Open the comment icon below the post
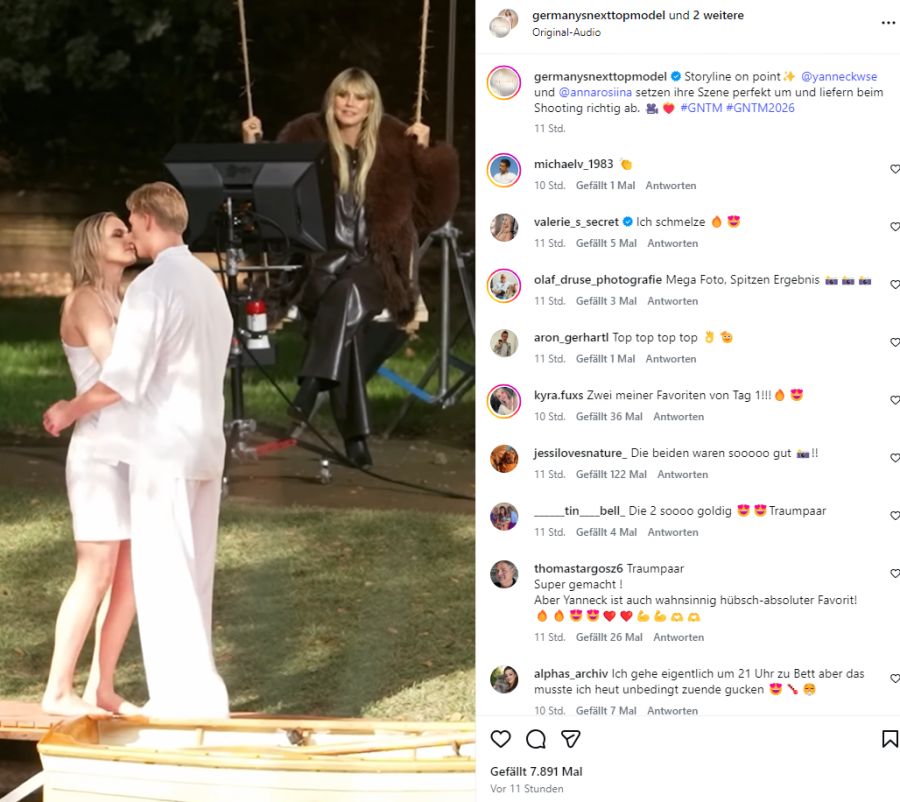 pos(537,738)
